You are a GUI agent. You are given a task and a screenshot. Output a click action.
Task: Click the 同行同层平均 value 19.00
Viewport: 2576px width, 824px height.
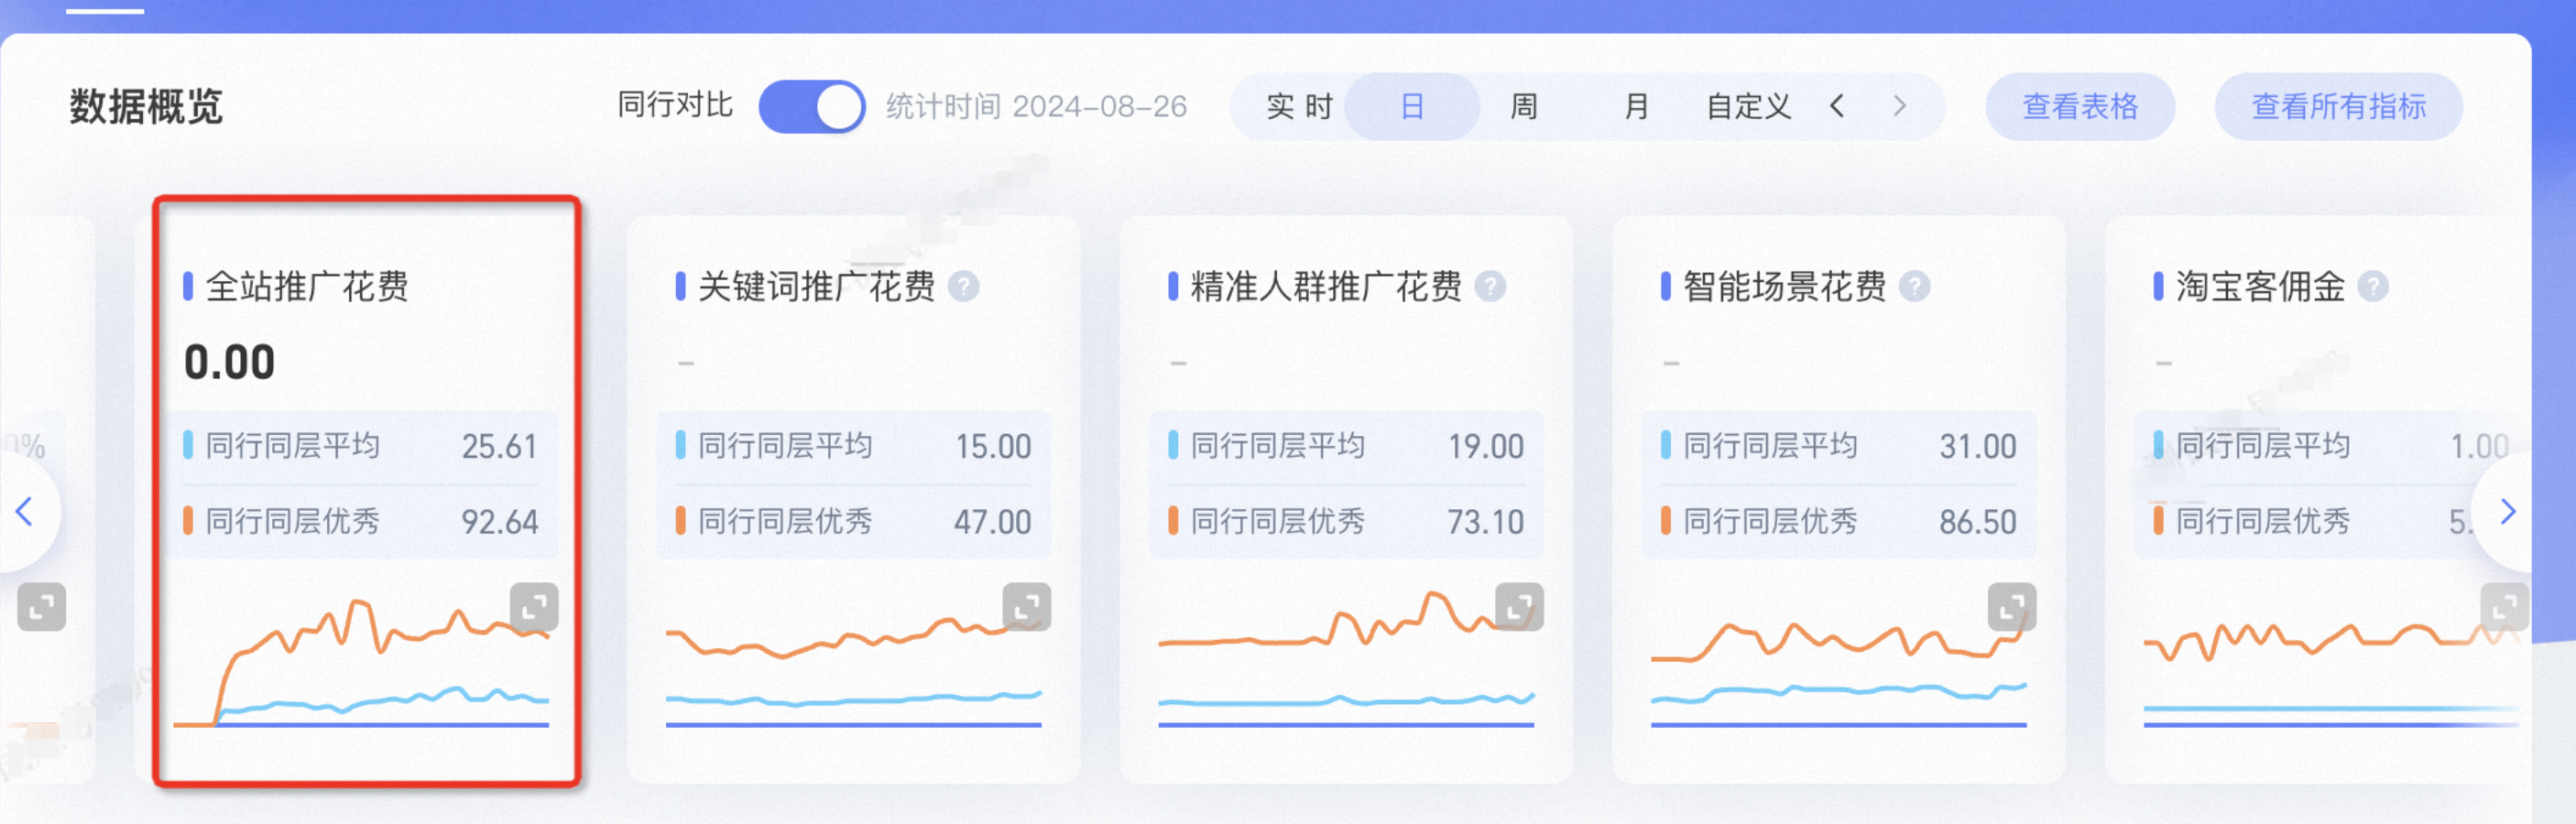[1485, 446]
